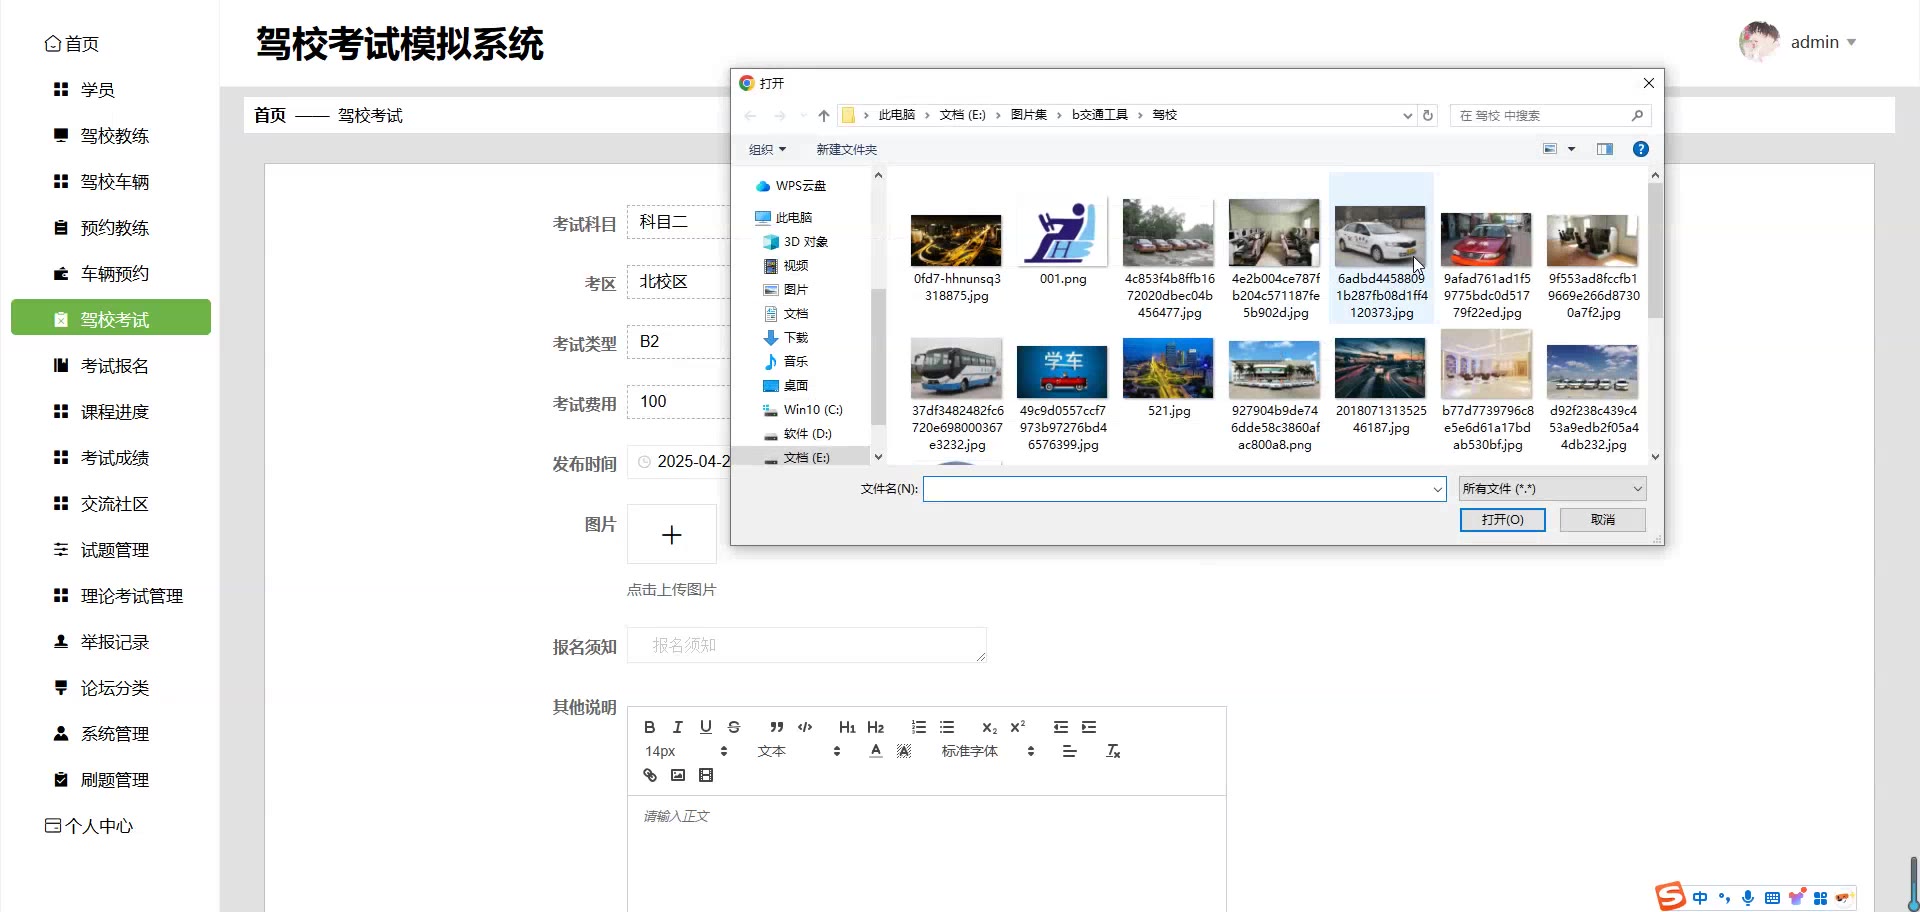Screen dimensions: 1920x912
Task: Click the 打开(O) button
Action: click(1502, 520)
